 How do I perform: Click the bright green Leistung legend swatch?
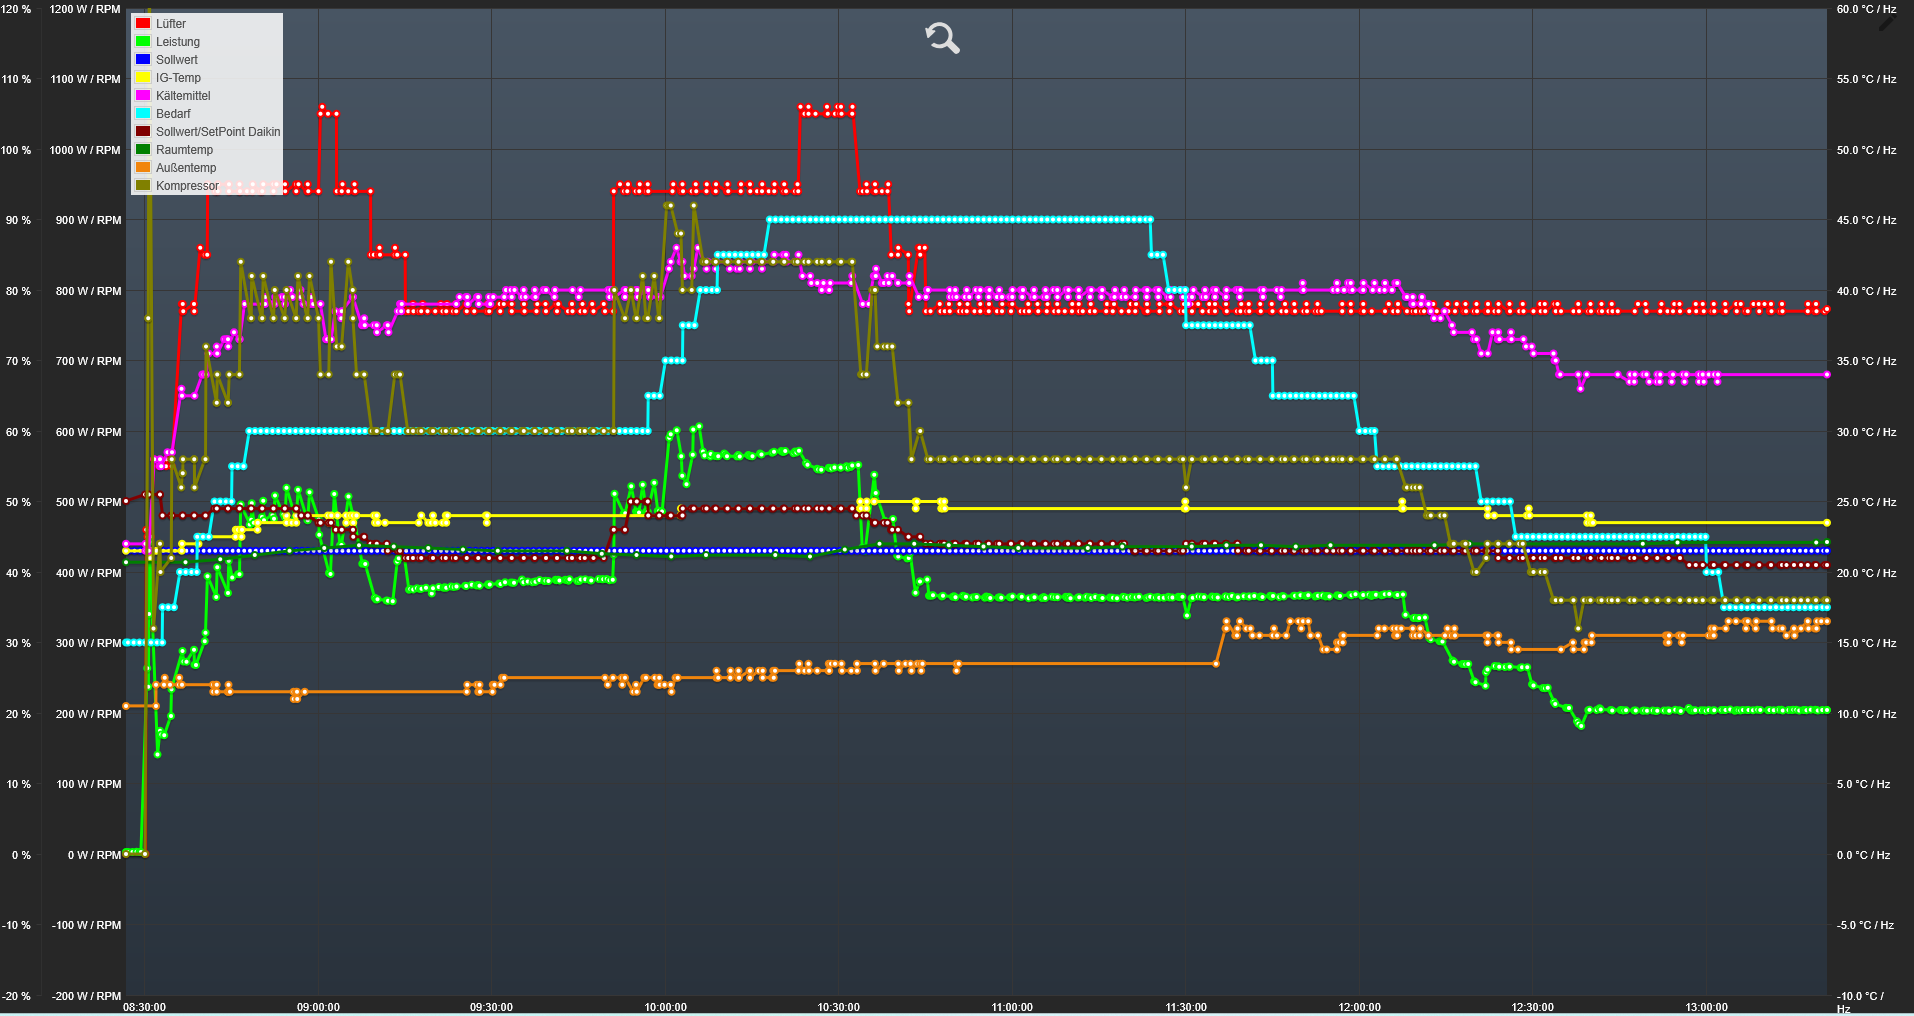pyautogui.click(x=143, y=41)
